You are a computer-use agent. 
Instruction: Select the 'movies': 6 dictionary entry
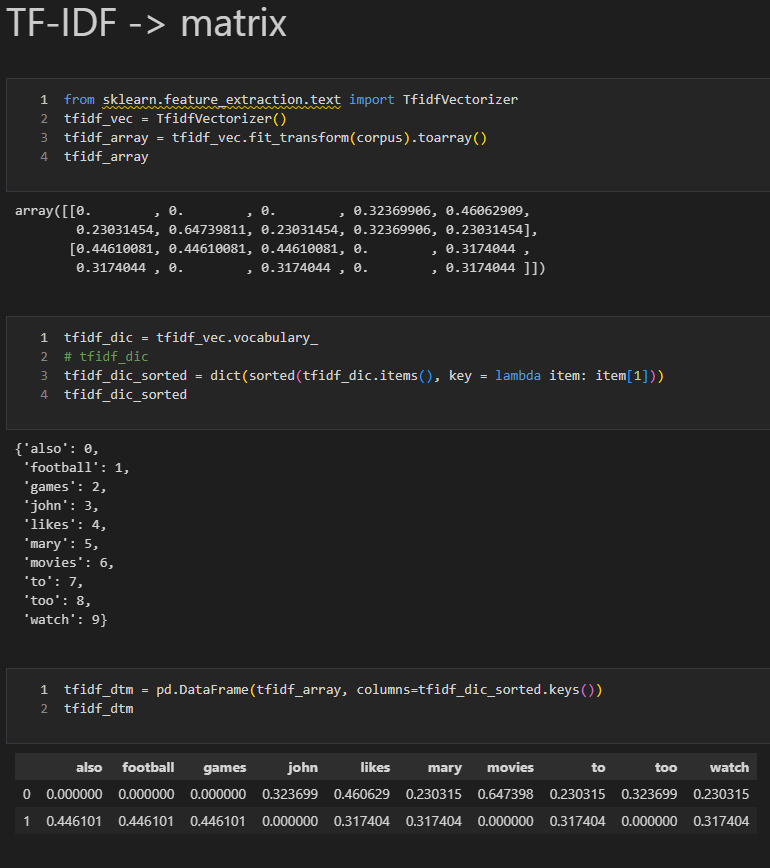[68, 562]
